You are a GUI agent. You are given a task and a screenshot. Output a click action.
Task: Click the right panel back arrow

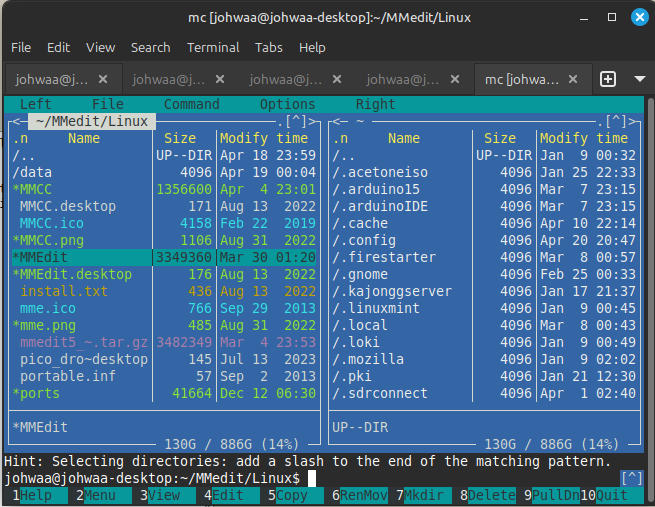334,121
